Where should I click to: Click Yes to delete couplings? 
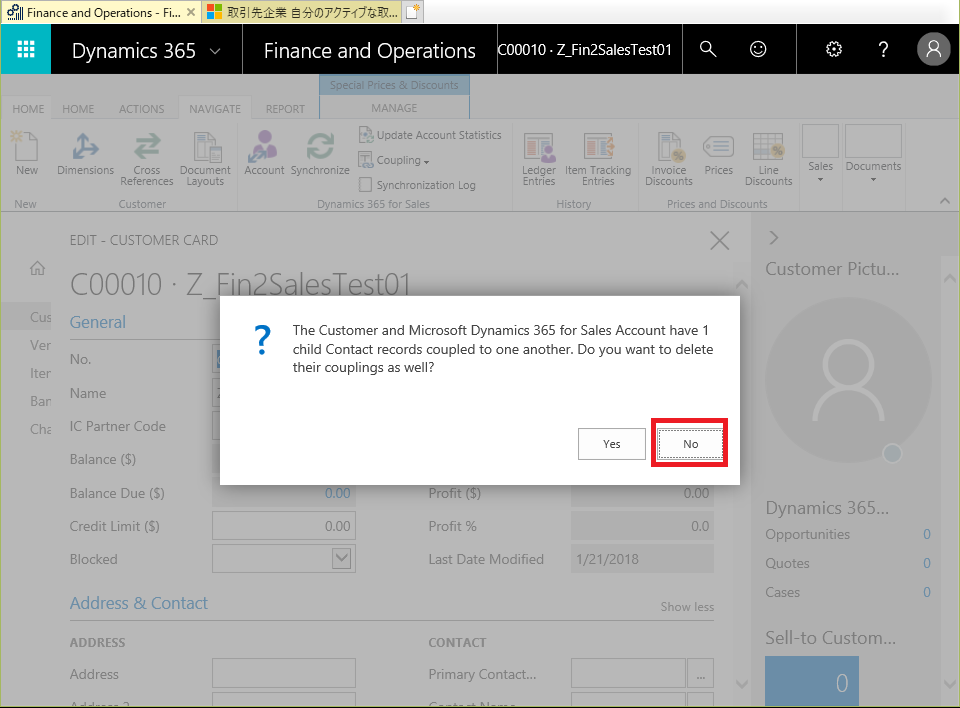[x=612, y=444]
